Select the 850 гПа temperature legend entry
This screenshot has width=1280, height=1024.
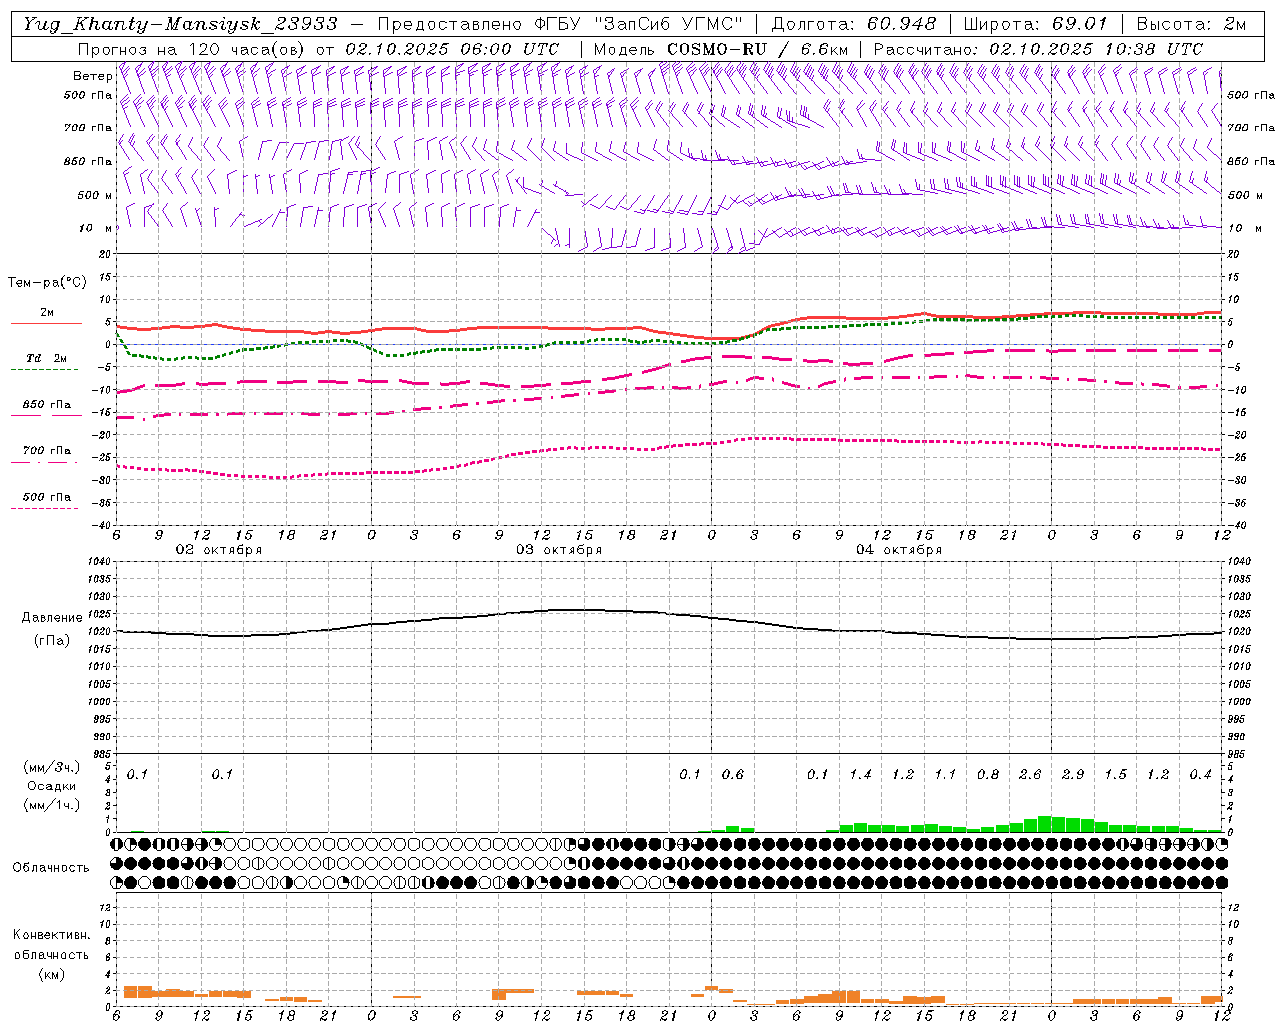[47, 405]
